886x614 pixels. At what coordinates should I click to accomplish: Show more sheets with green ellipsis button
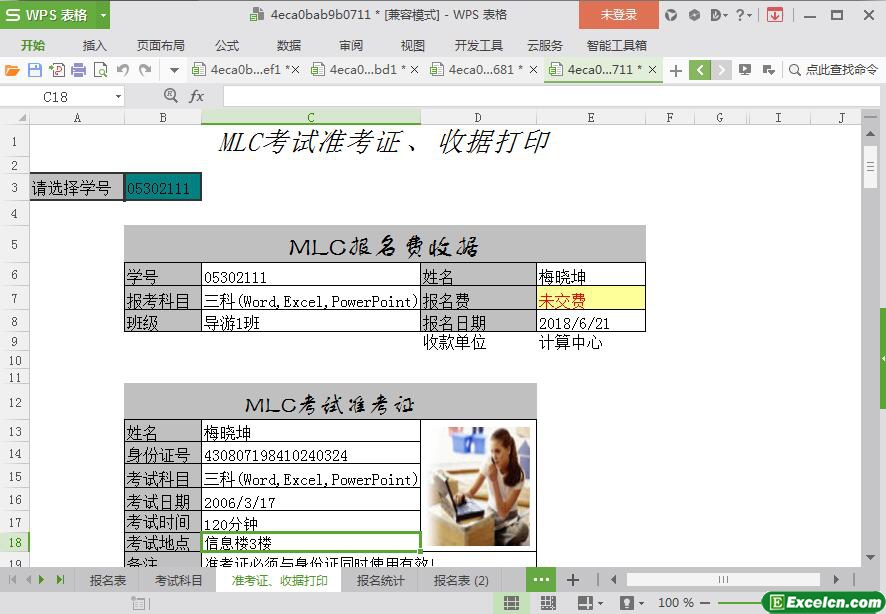541,580
